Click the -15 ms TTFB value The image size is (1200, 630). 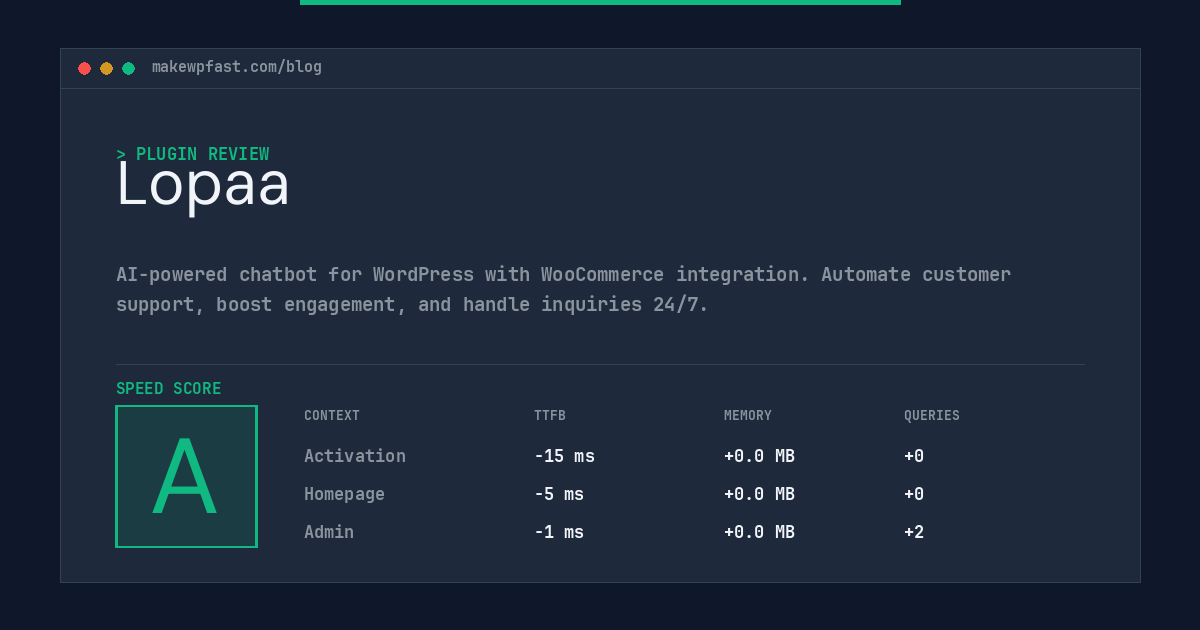[564, 456]
